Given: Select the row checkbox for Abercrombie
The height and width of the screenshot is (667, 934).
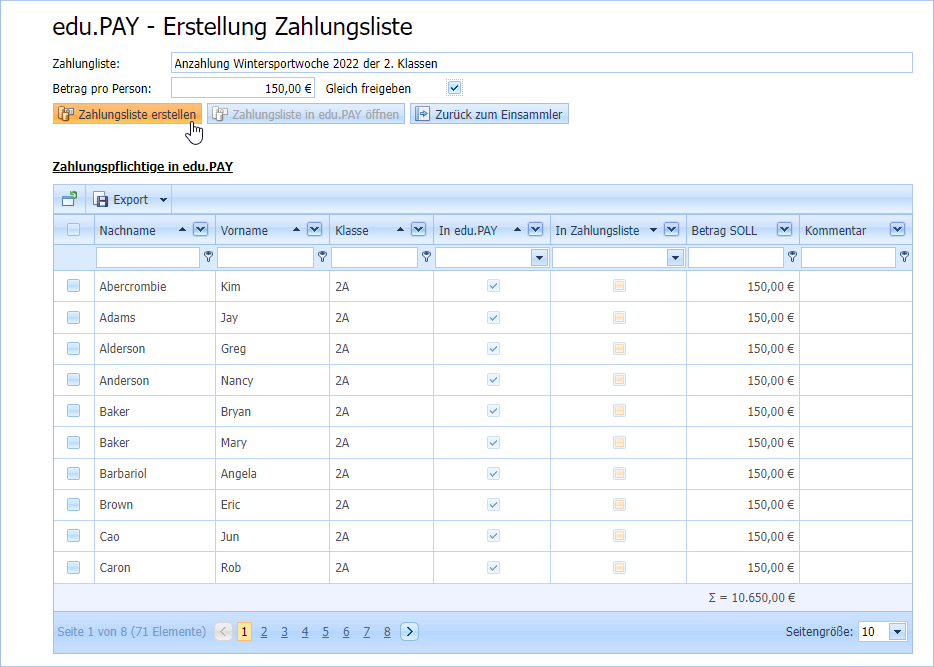Looking at the screenshot, I should (x=74, y=287).
